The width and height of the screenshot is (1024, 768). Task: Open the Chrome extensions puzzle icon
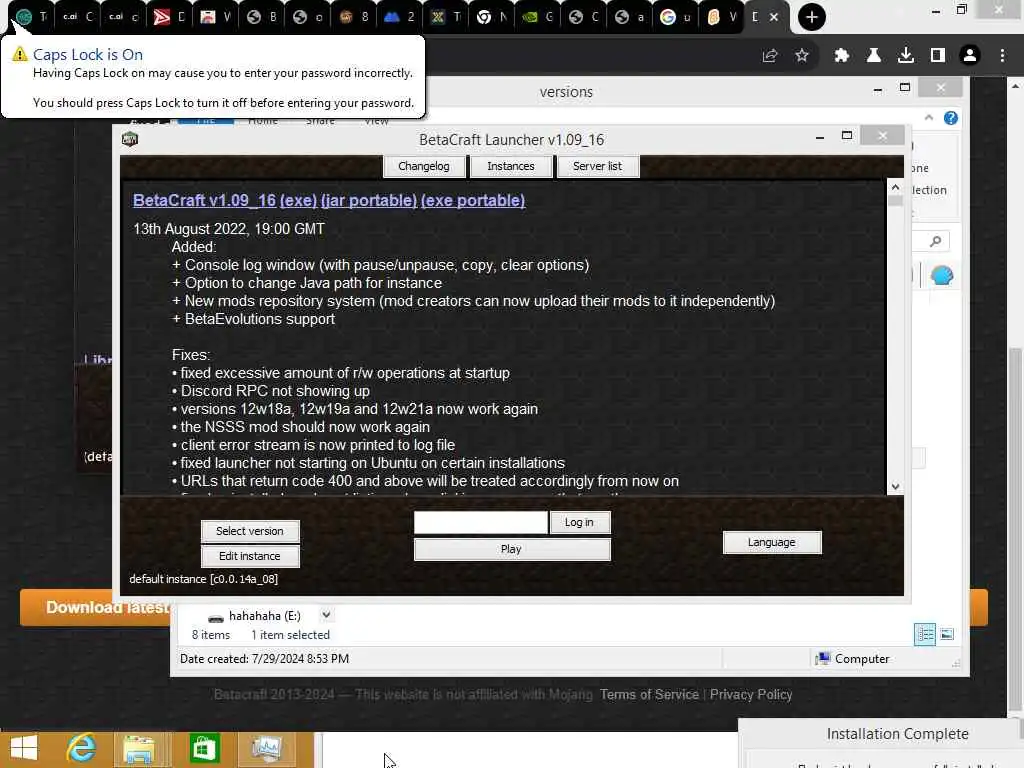[841, 56]
